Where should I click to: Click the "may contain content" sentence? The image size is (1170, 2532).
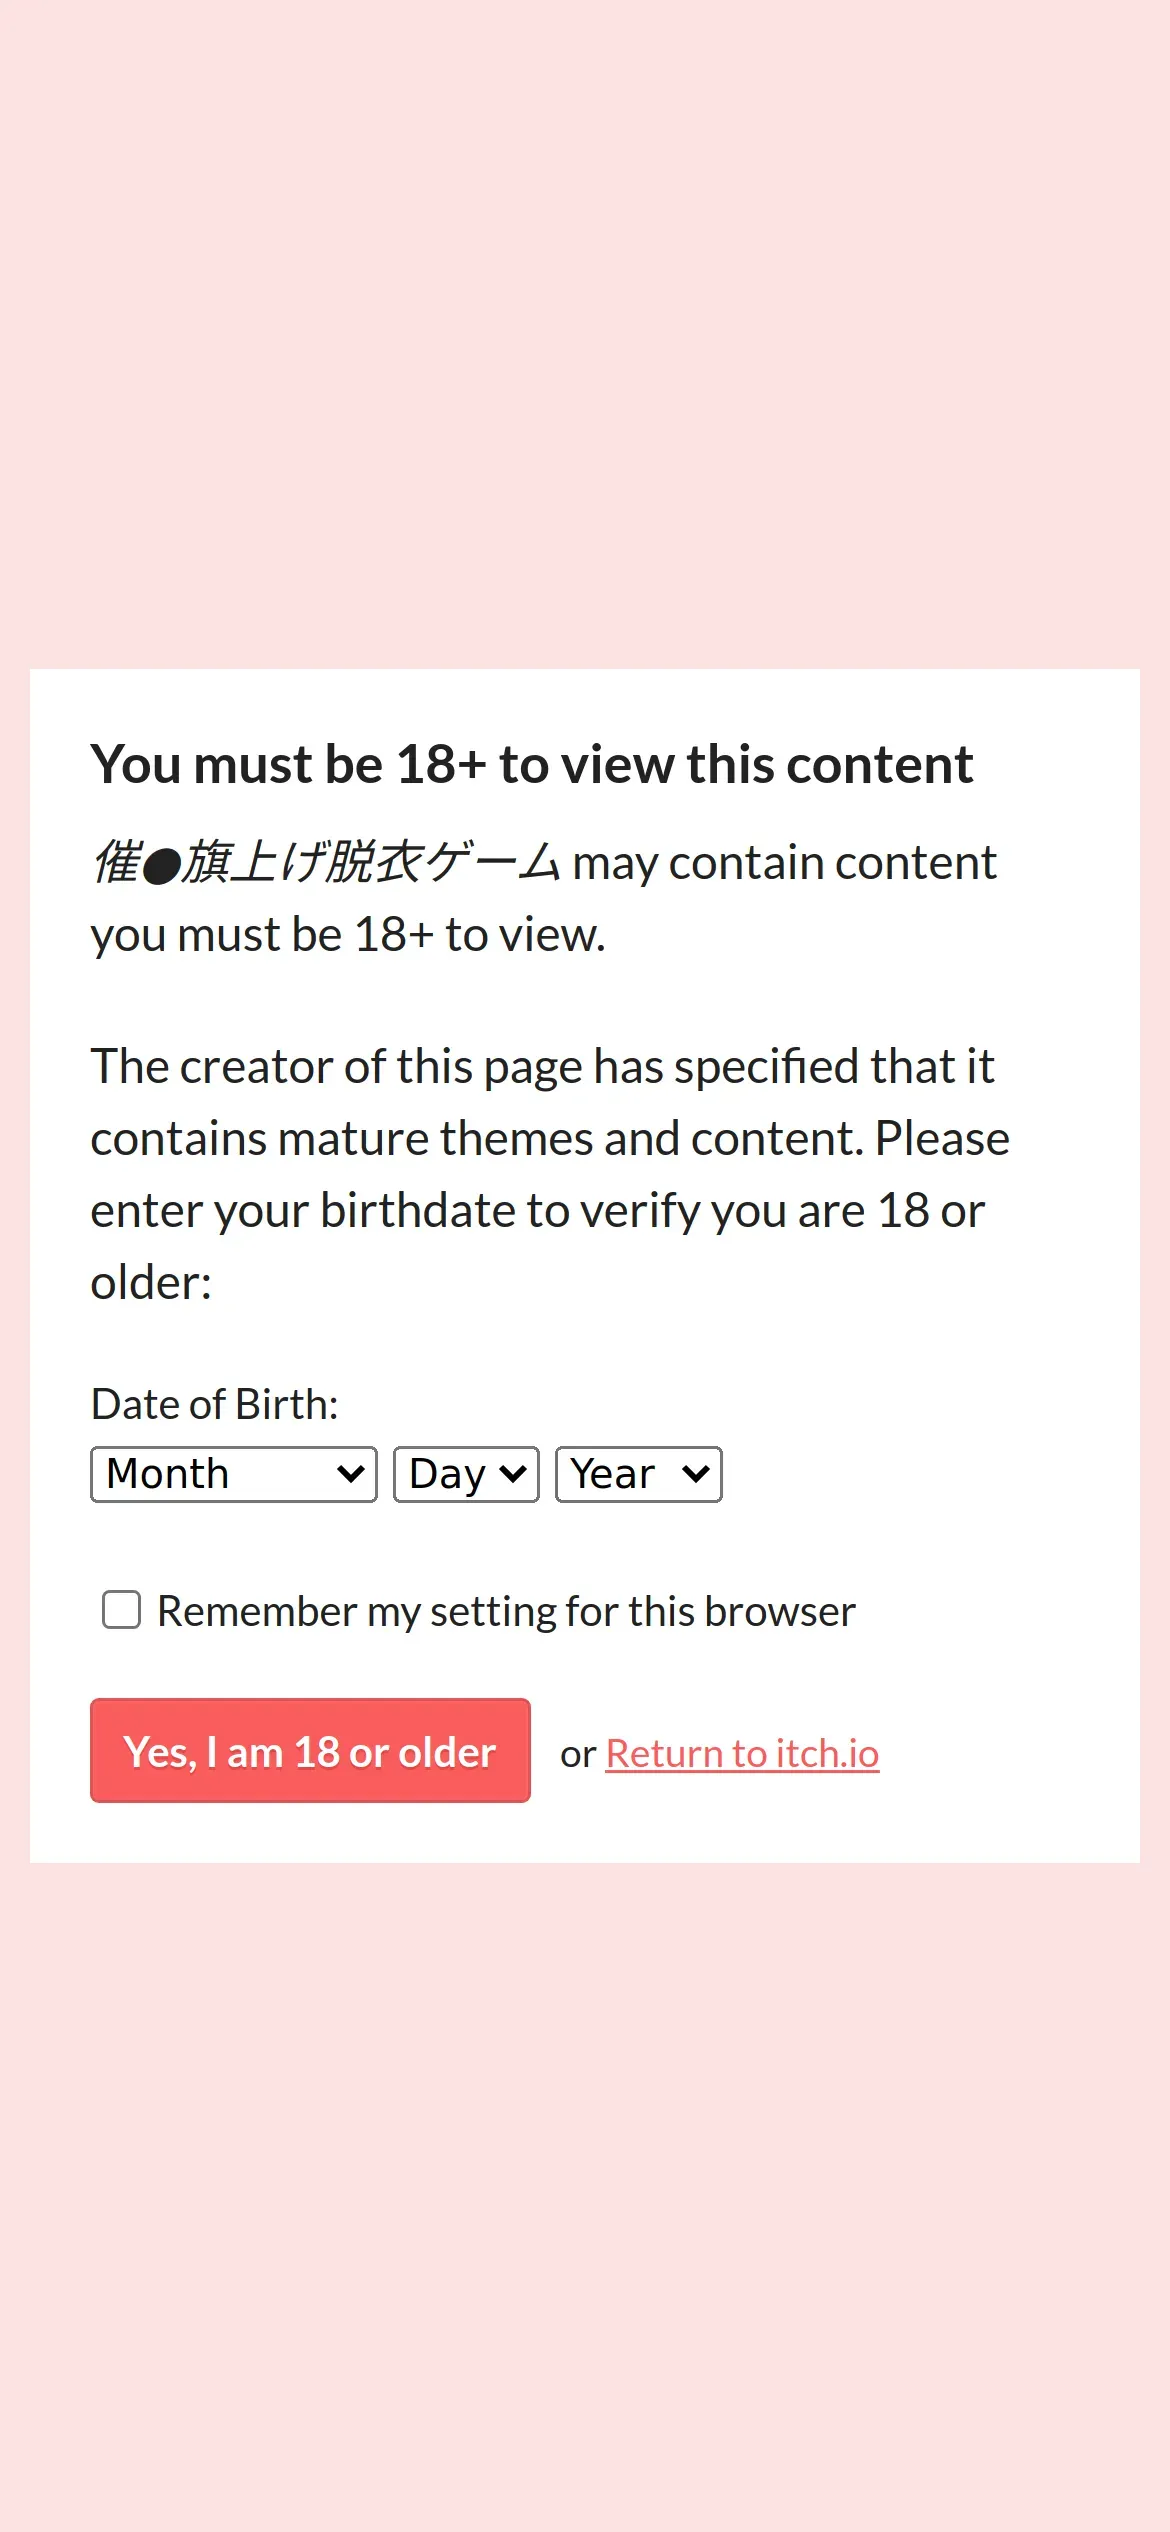coord(784,863)
